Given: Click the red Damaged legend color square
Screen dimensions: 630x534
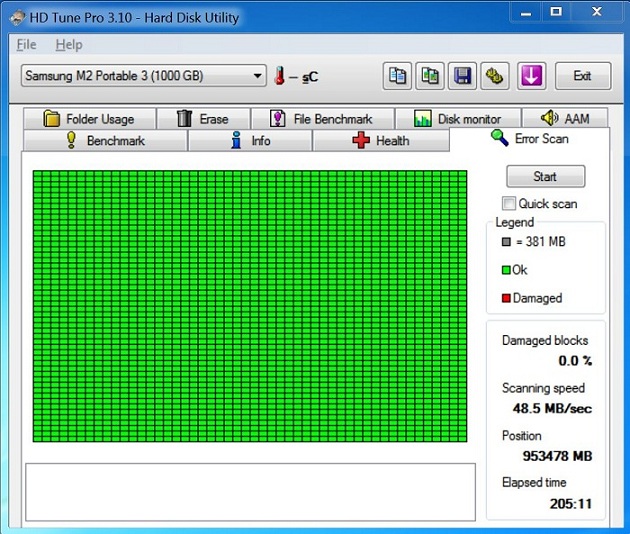Looking at the screenshot, I should tap(507, 298).
